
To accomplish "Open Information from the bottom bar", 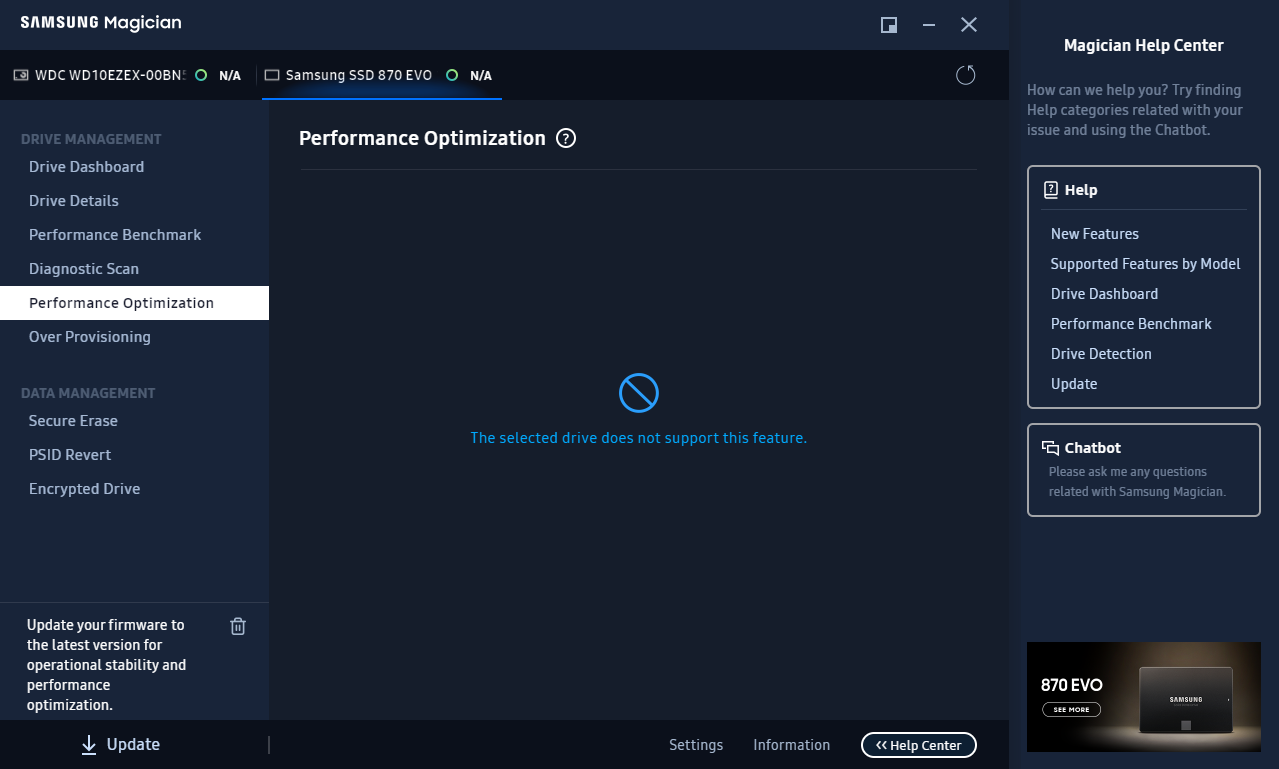I will point(791,745).
